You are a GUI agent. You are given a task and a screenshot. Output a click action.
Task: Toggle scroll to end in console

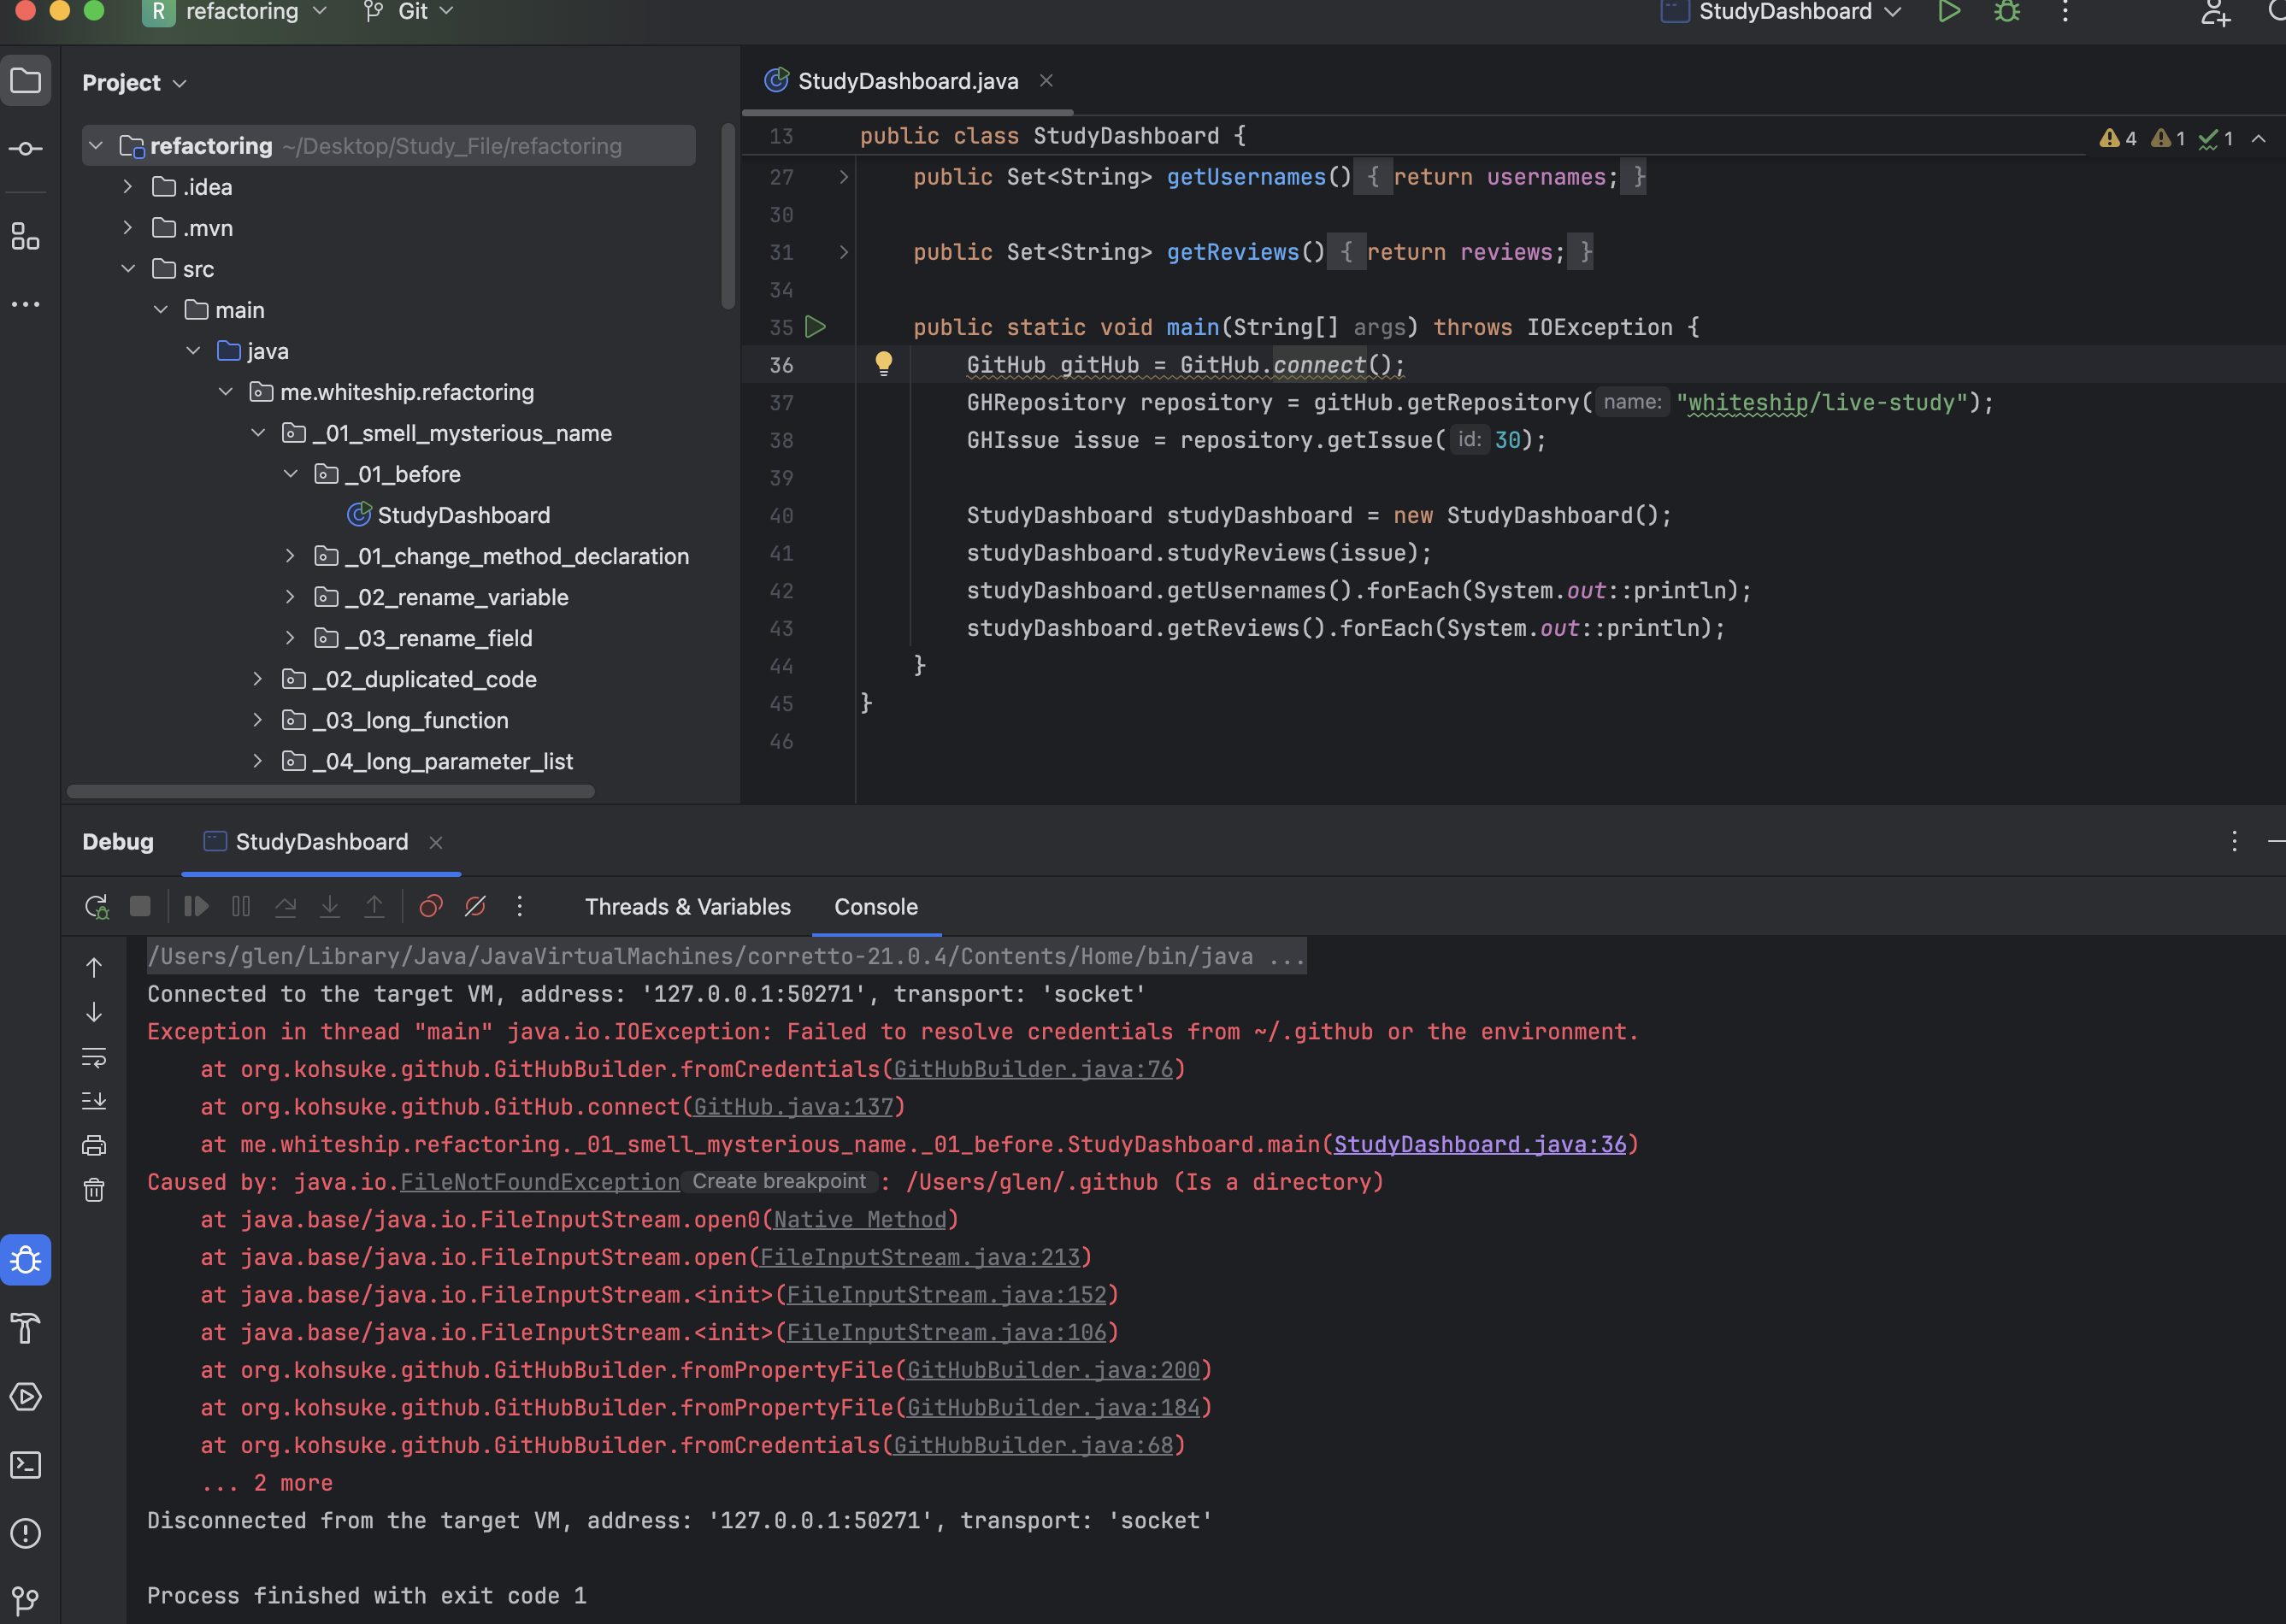click(x=94, y=1101)
